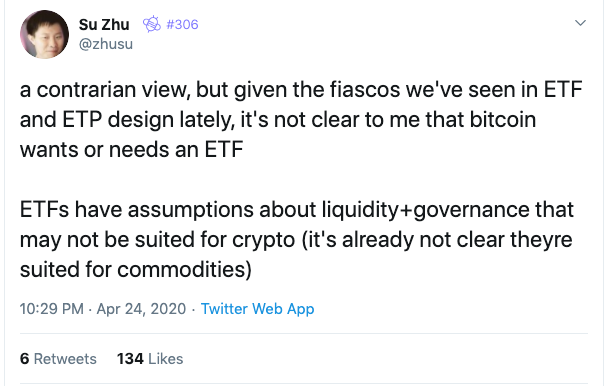Click the retweet count number 6
Image resolution: width=607 pixels, height=386 pixels.
[24, 359]
